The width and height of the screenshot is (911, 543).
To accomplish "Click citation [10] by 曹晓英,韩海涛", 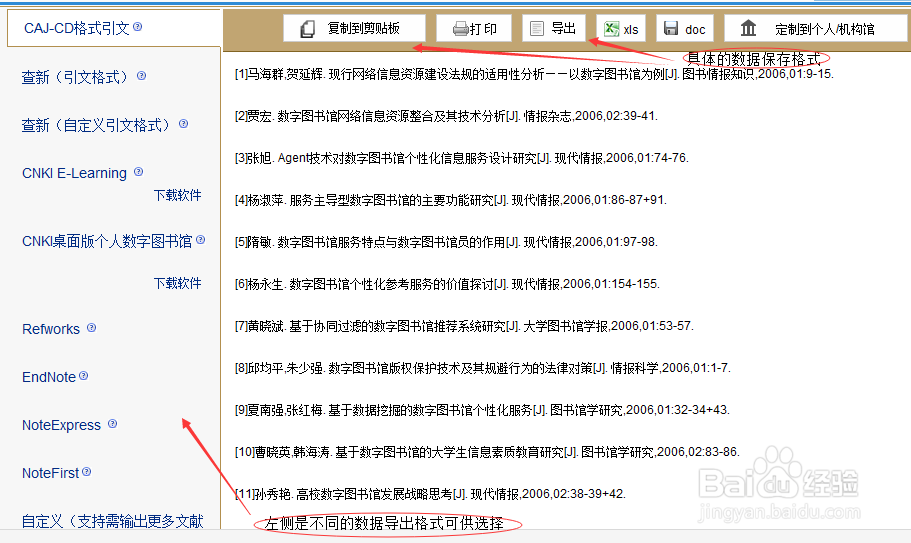I will 487,452.
